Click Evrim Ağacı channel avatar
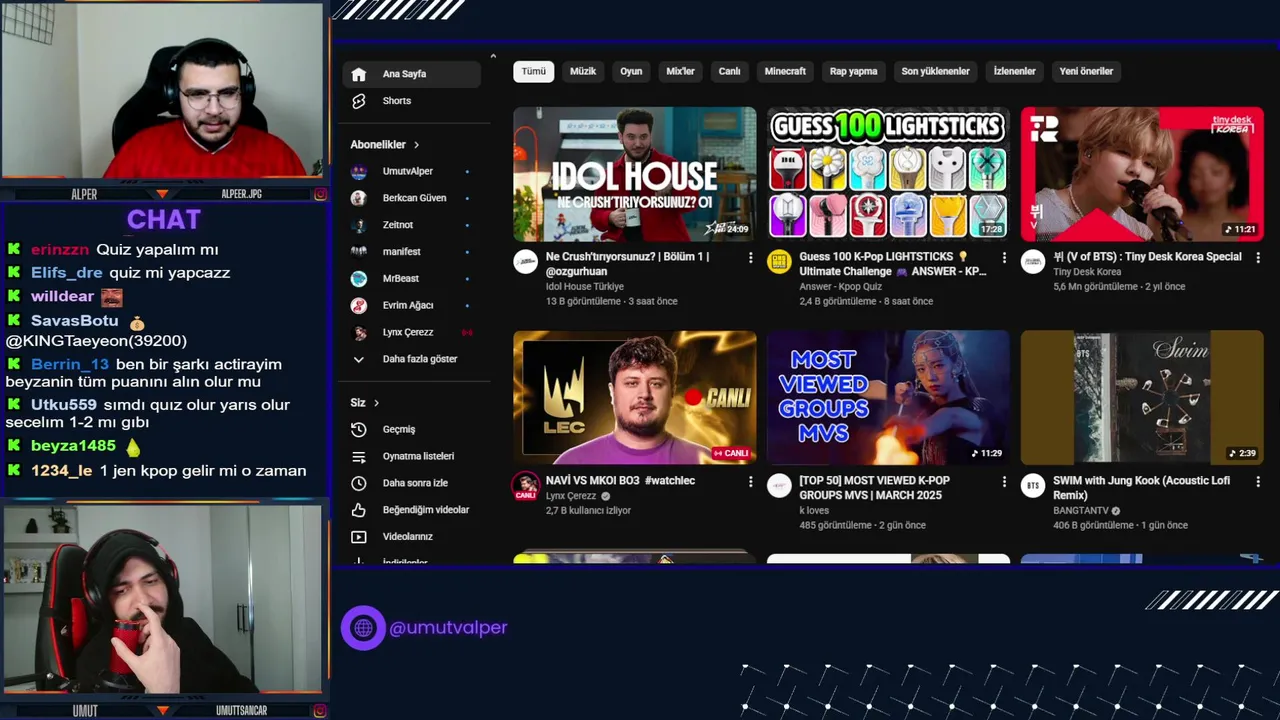 [359, 305]
